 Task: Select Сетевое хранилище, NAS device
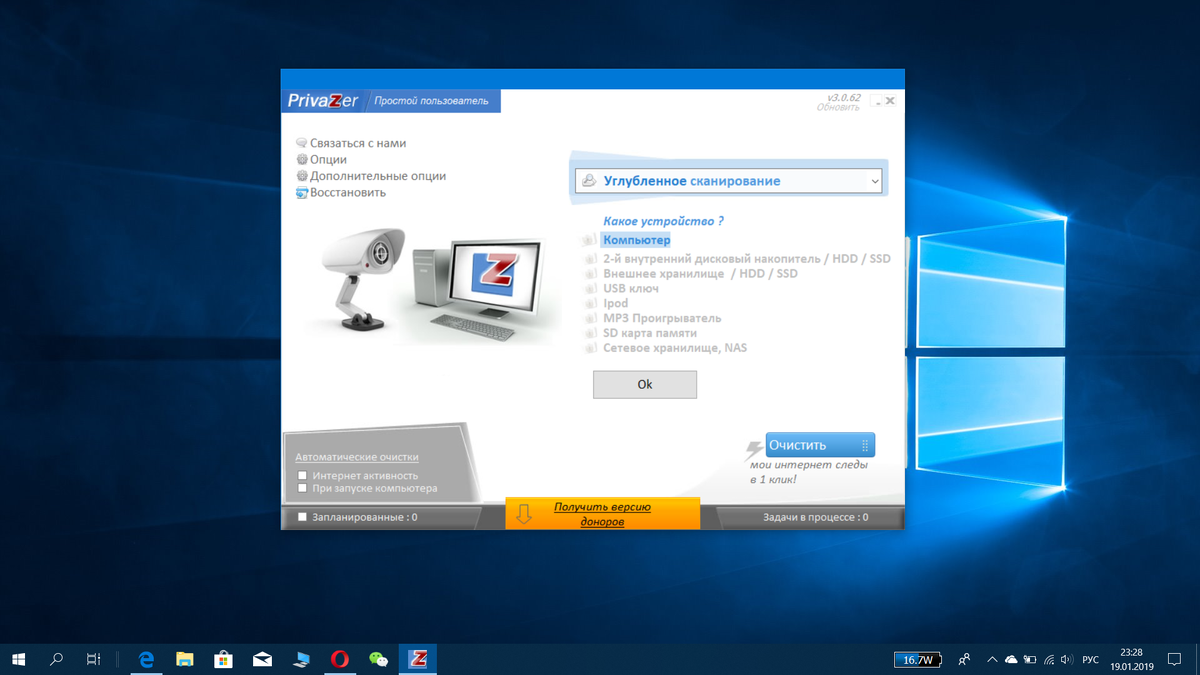[675, 348]
